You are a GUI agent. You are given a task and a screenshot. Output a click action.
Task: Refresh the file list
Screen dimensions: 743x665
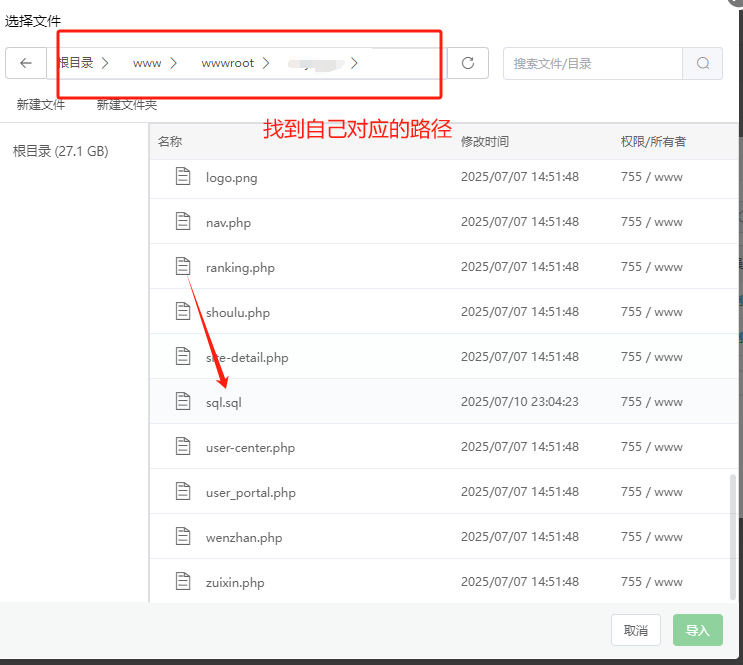[468, 63]
